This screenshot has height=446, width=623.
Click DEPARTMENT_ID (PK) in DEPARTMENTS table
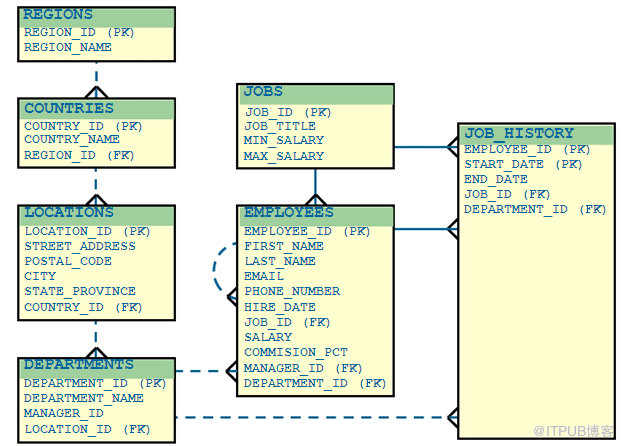(x=95, y=383)
